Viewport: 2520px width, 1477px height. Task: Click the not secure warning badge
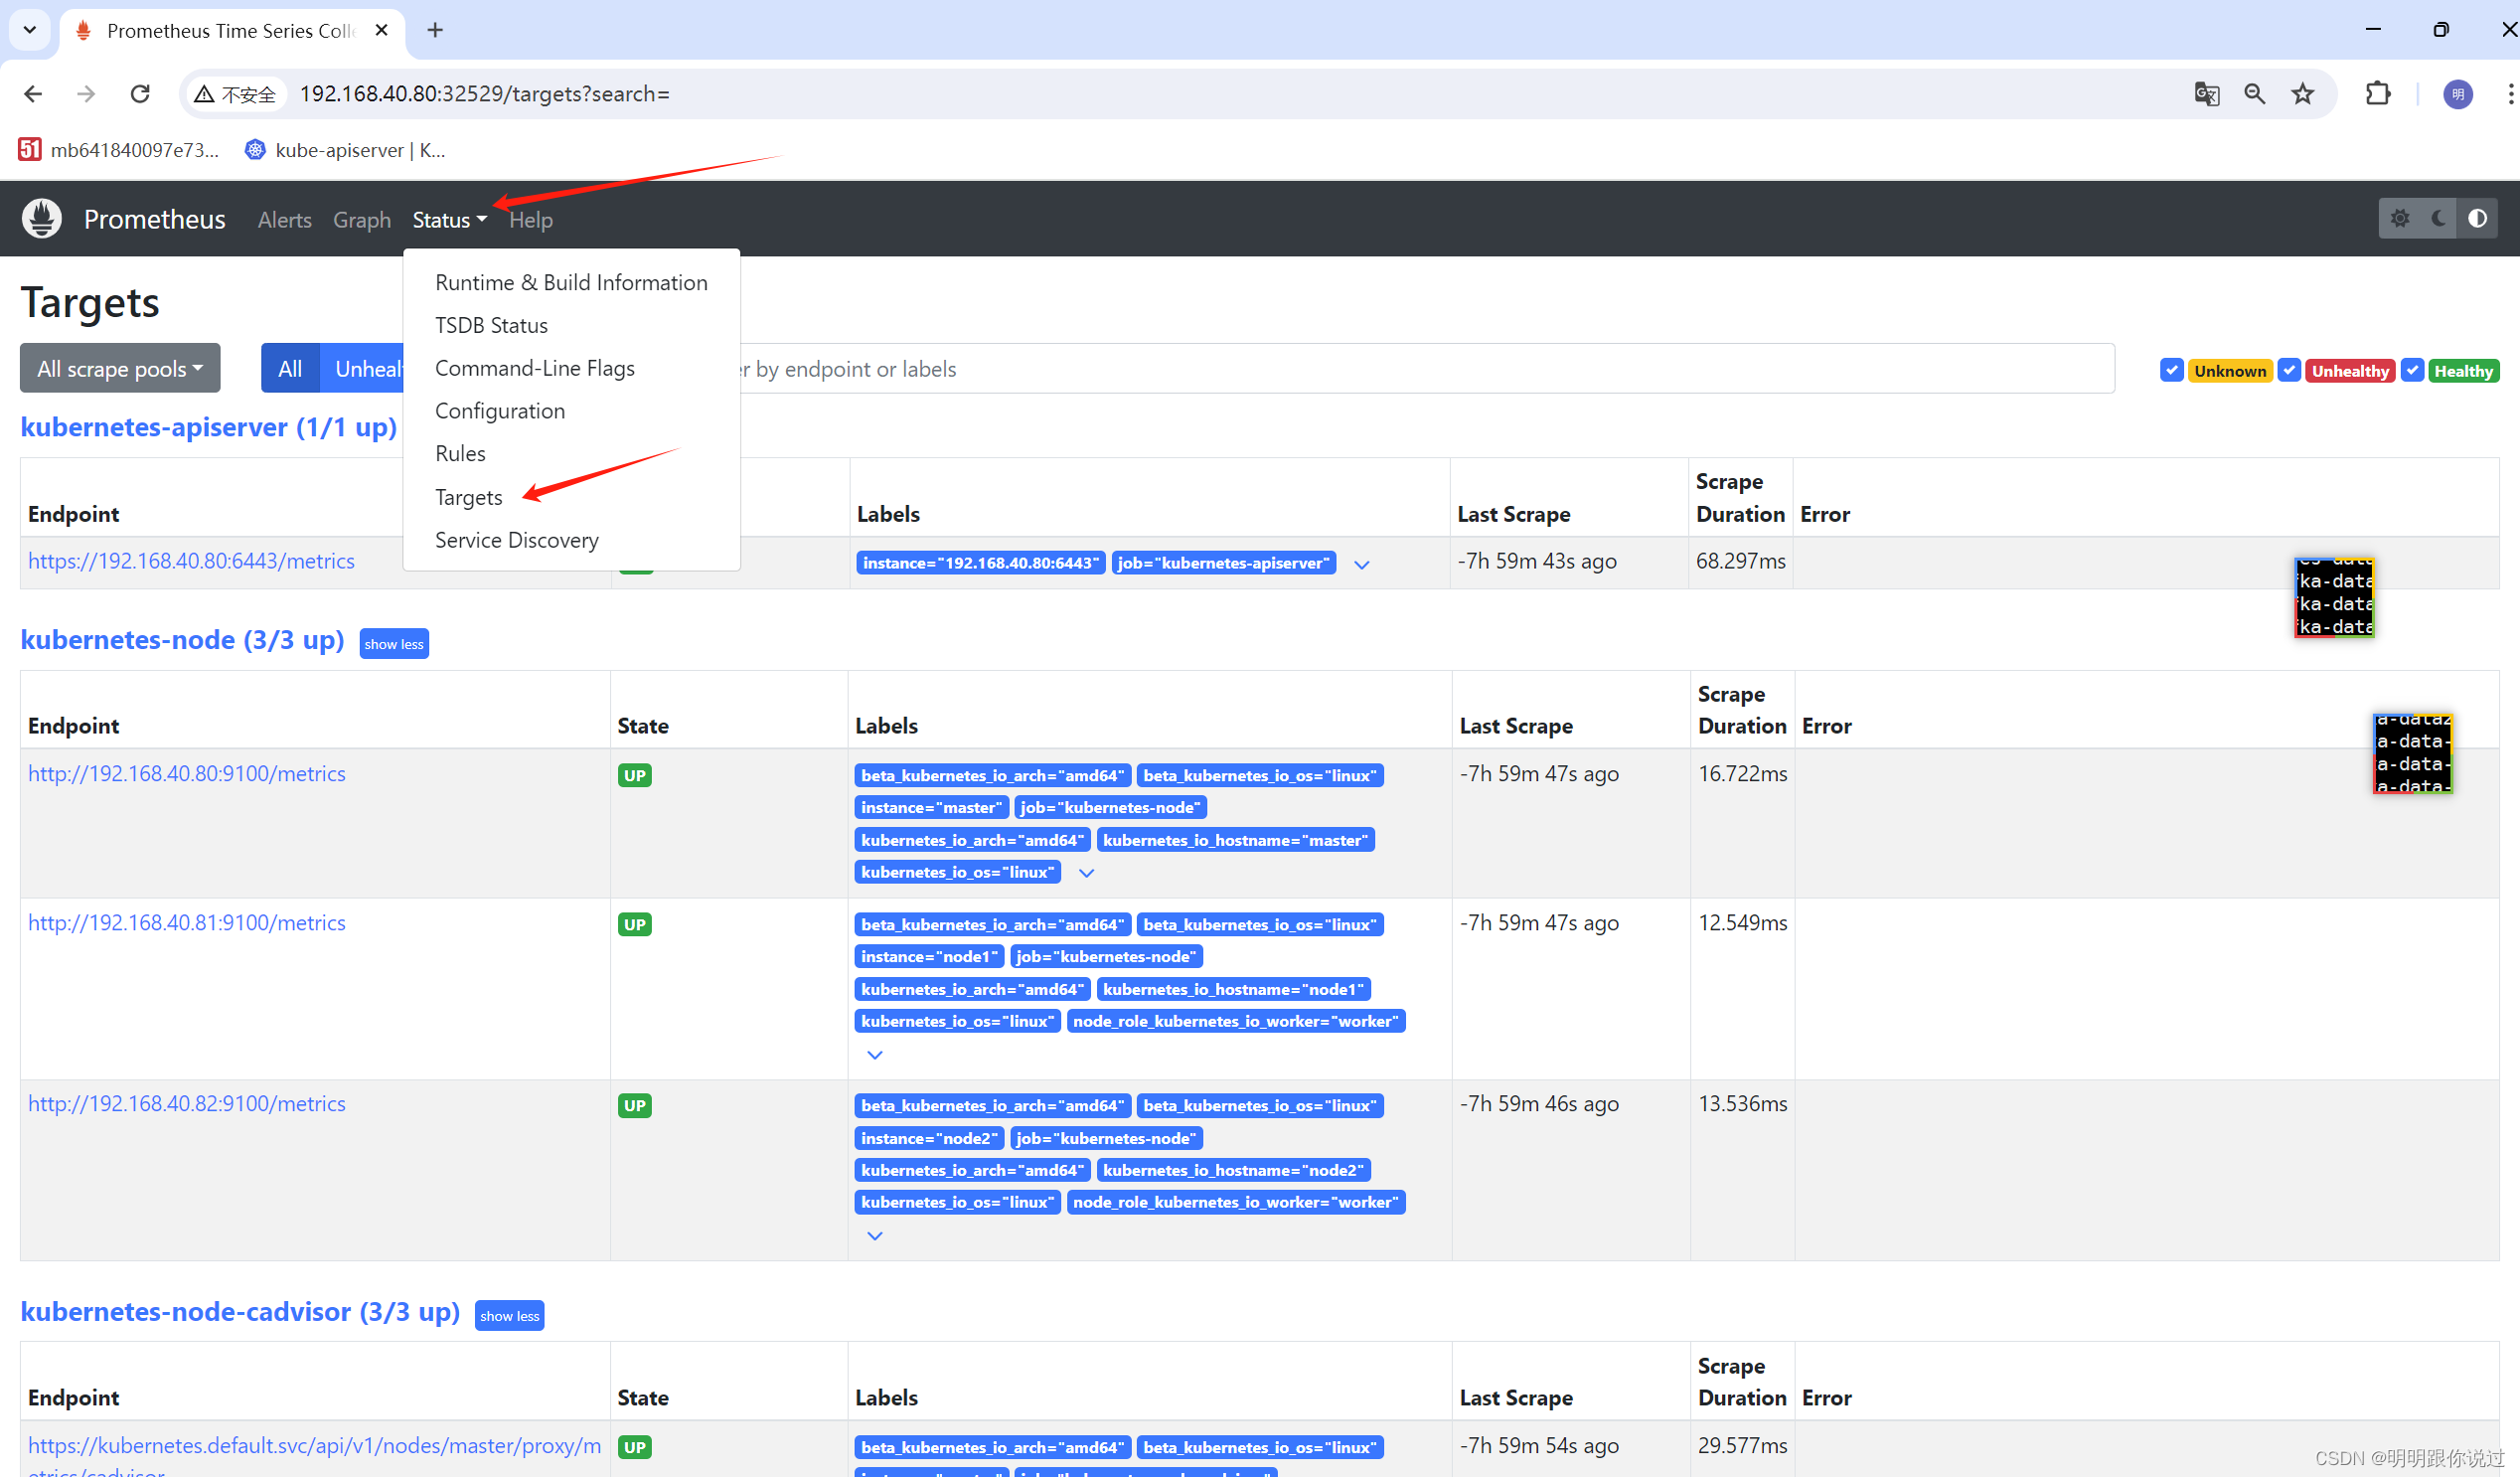click(236, 94)
